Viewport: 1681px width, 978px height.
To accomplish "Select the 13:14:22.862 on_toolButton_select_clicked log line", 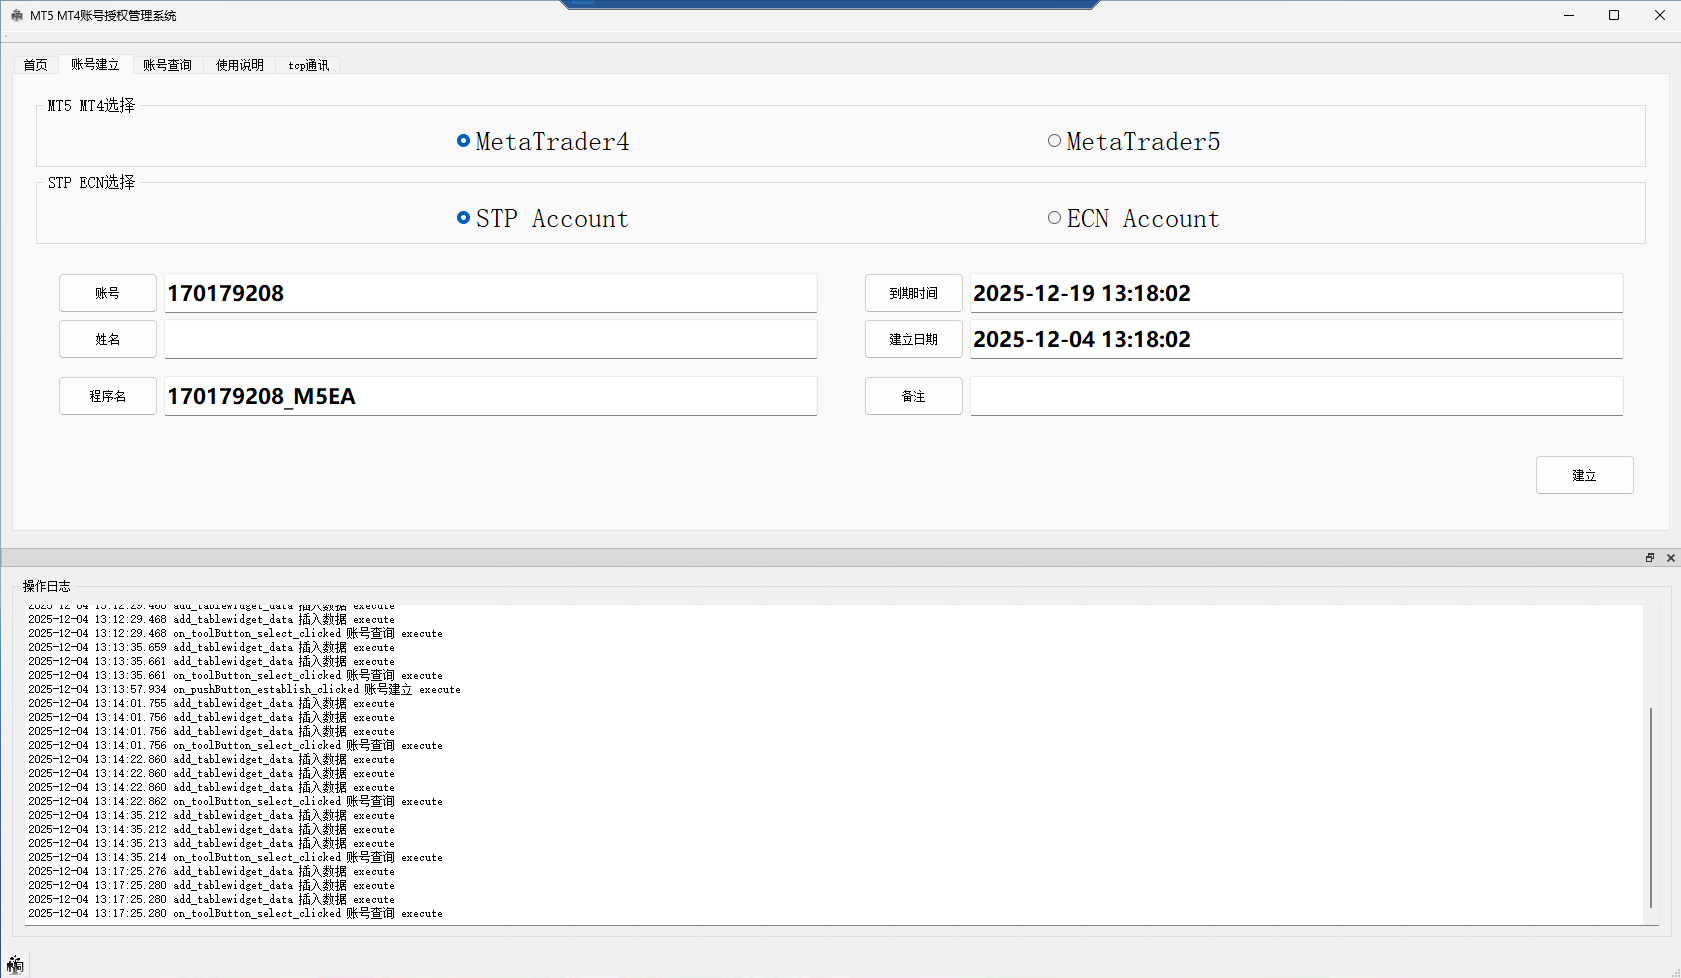I will [x=235, y=802].
